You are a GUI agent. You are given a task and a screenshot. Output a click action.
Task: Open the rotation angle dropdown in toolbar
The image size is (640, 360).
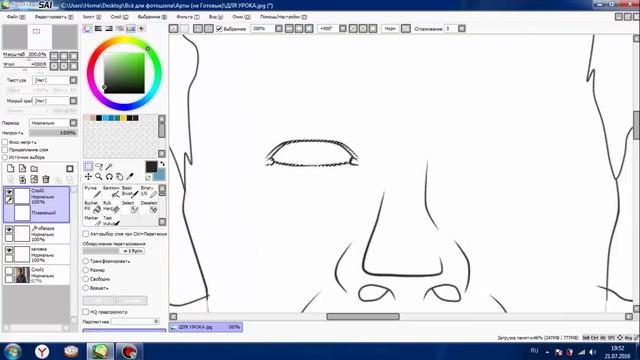[343, 29]
